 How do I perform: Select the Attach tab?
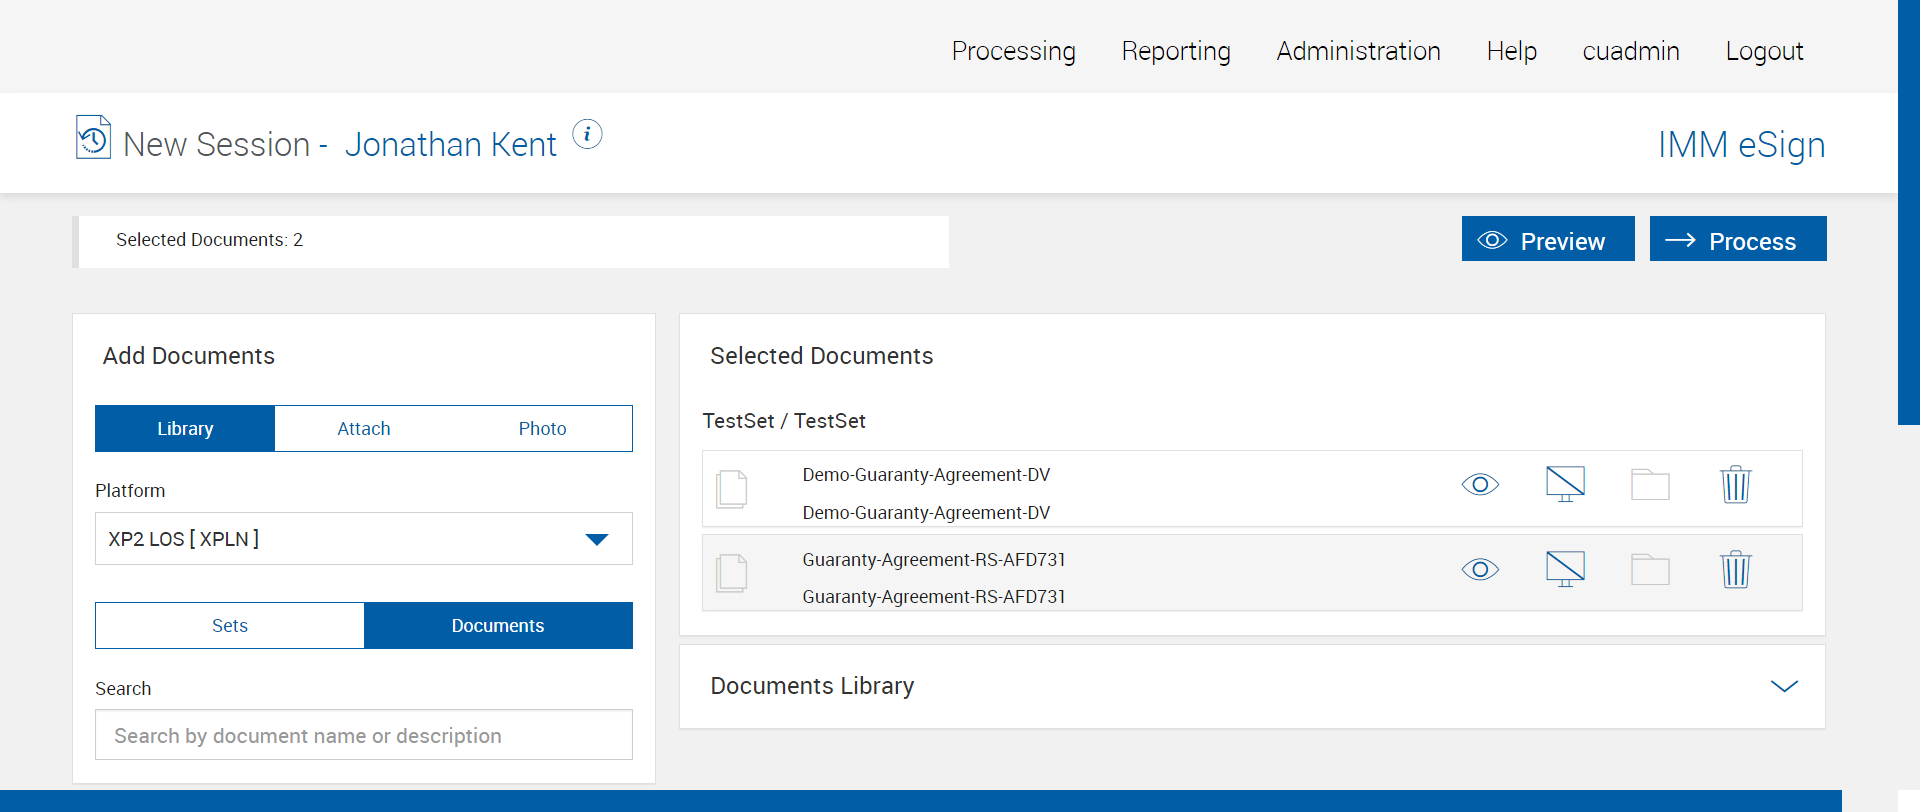pos(364,429)
